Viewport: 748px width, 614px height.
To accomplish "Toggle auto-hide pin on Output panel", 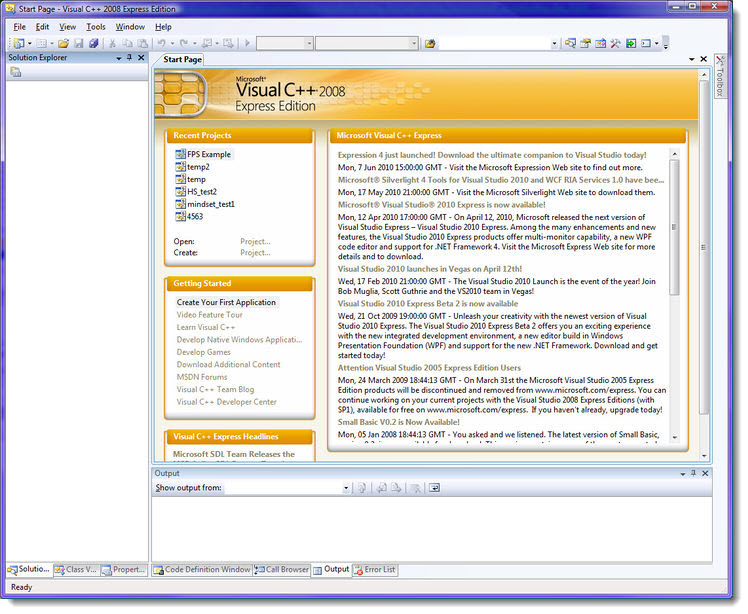I will coord(693,473).
